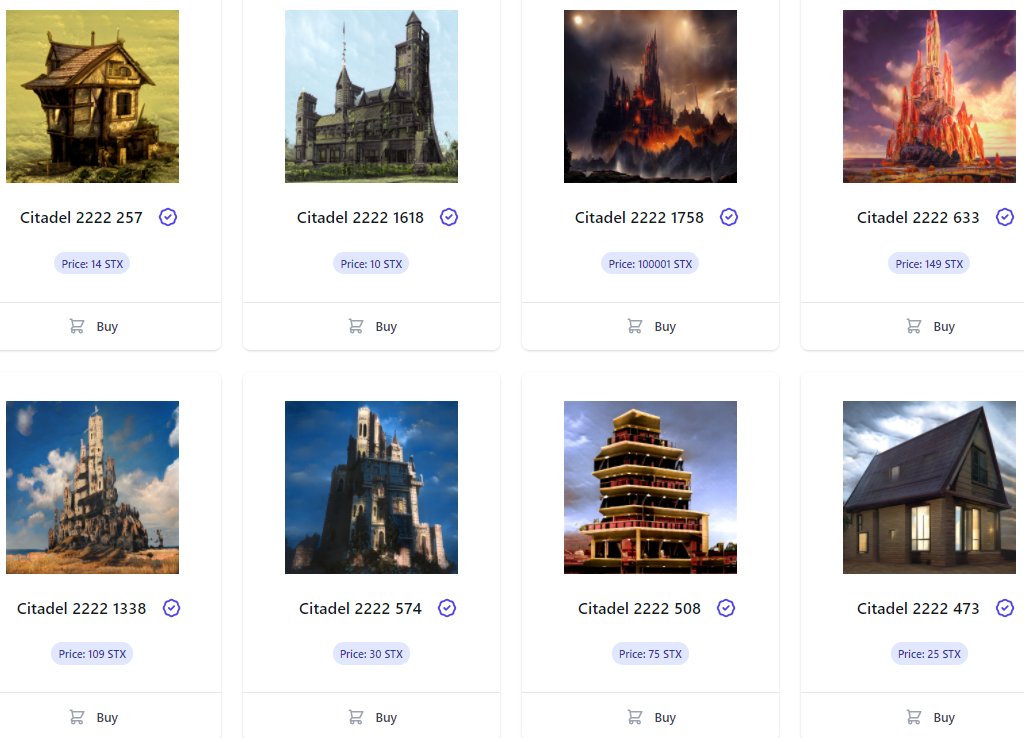Click verified badge next to Citadel 2222 574

[x=447, y=608]
